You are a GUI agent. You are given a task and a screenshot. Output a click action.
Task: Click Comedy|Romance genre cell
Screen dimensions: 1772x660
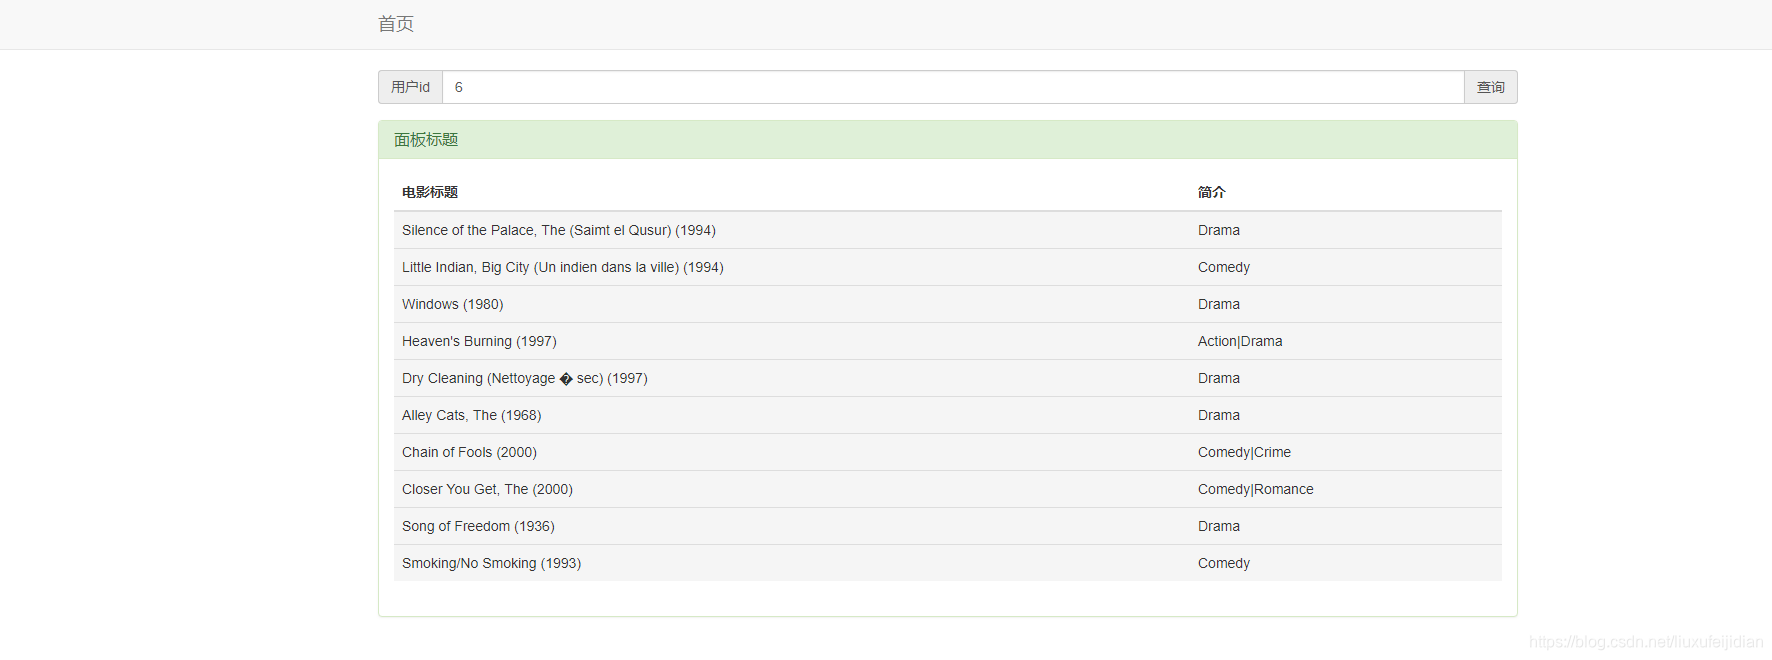[x=1256, y=489]
